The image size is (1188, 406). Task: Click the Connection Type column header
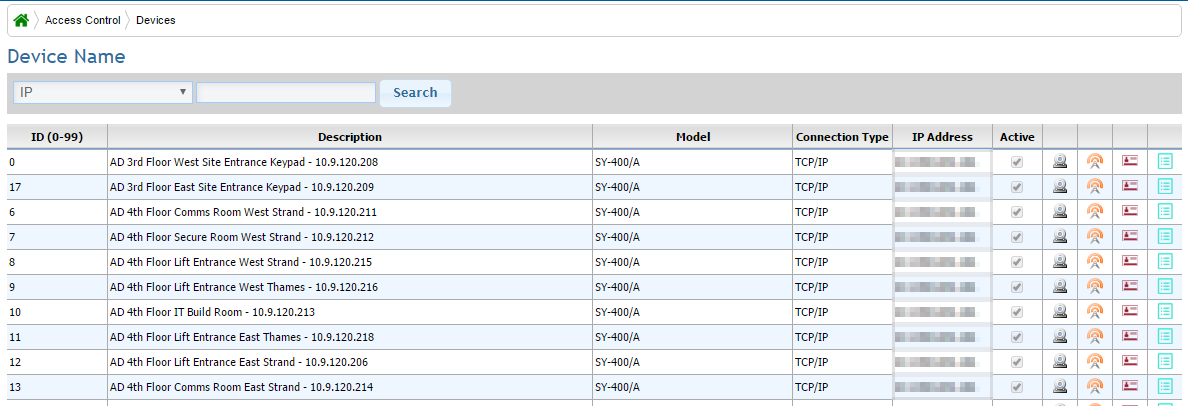pos(843,137)
